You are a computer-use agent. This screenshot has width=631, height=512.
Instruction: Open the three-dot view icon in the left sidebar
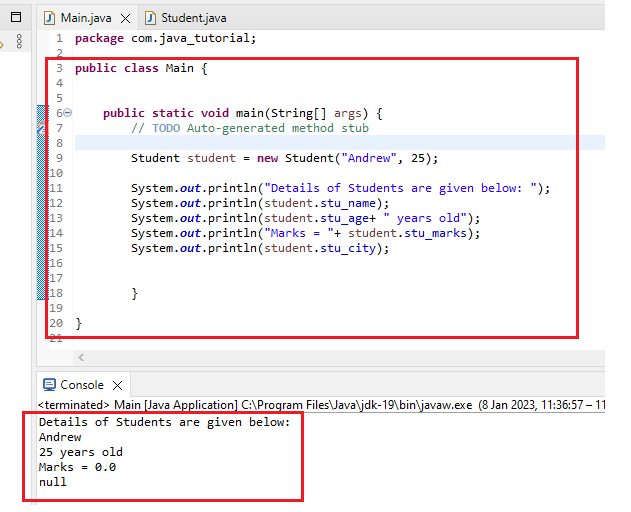click(19, 41)
